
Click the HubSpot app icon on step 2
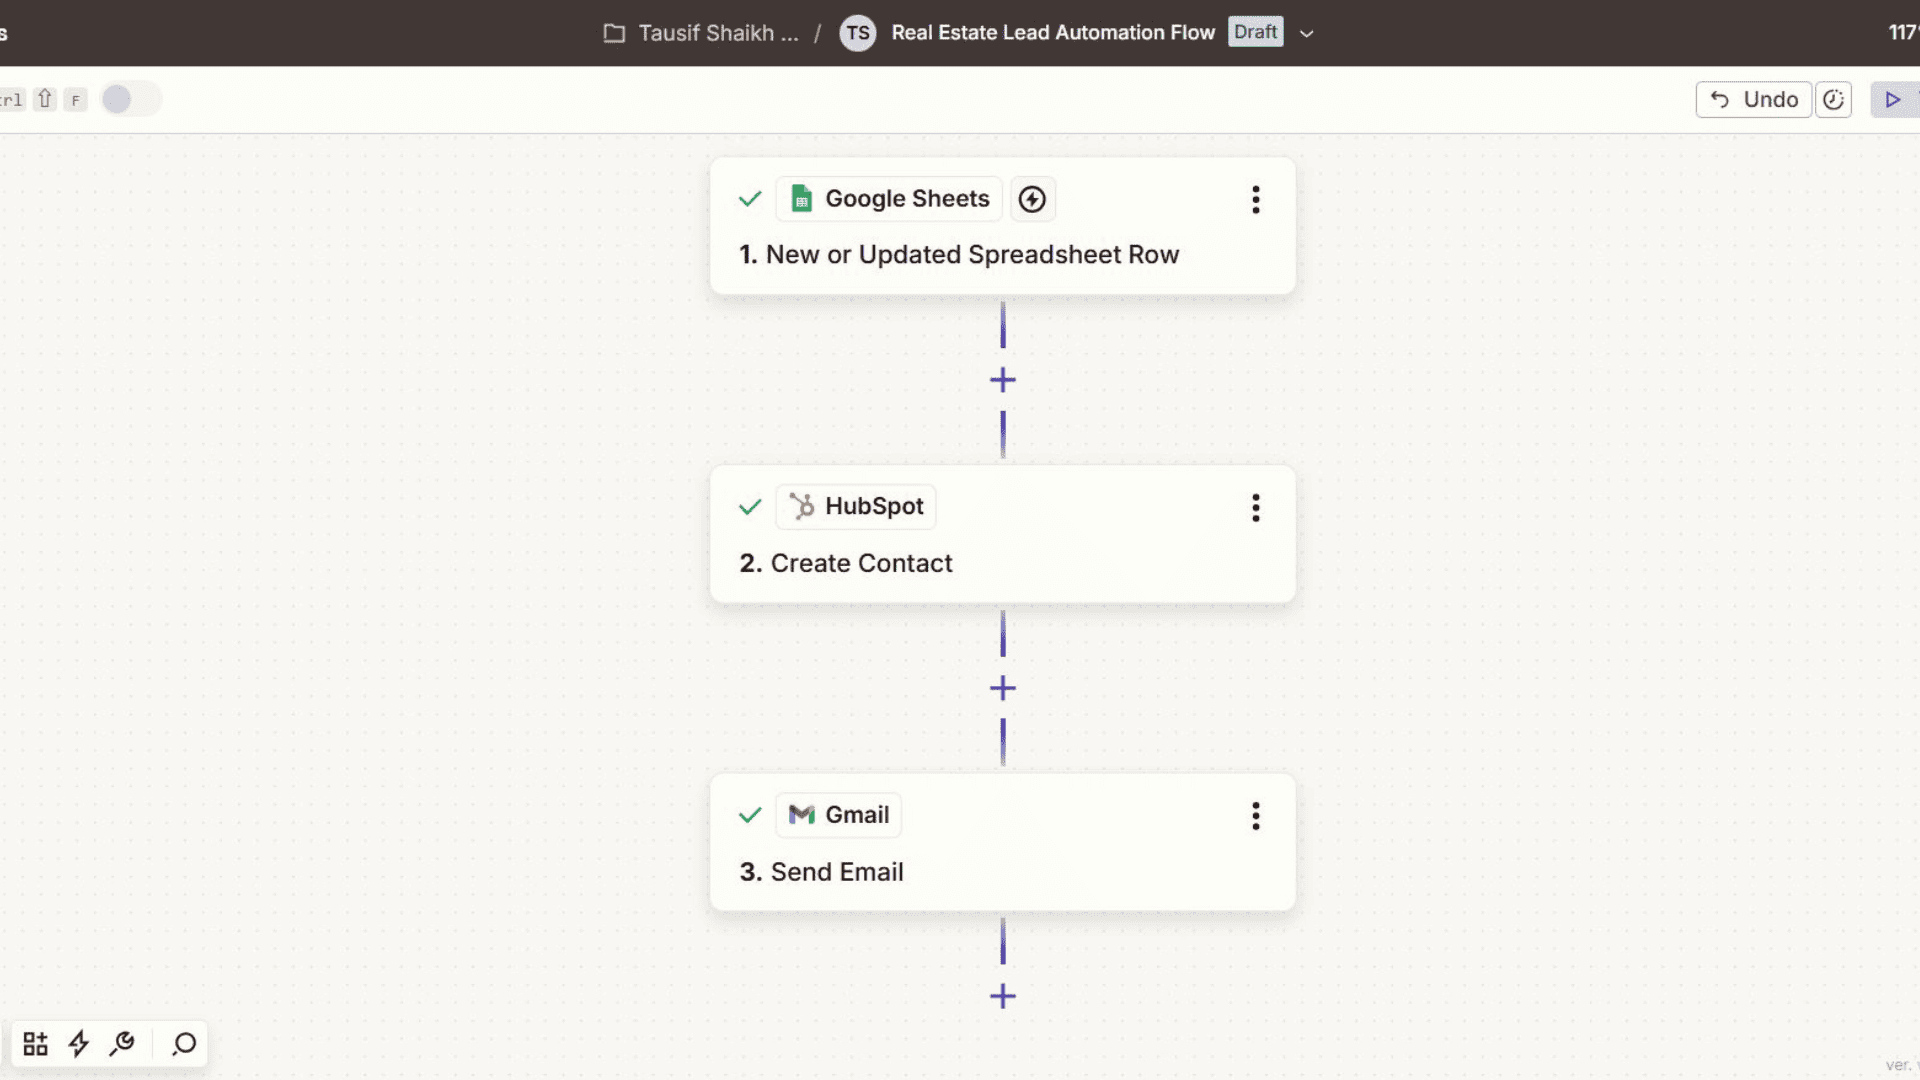click(x=800, y=506)
